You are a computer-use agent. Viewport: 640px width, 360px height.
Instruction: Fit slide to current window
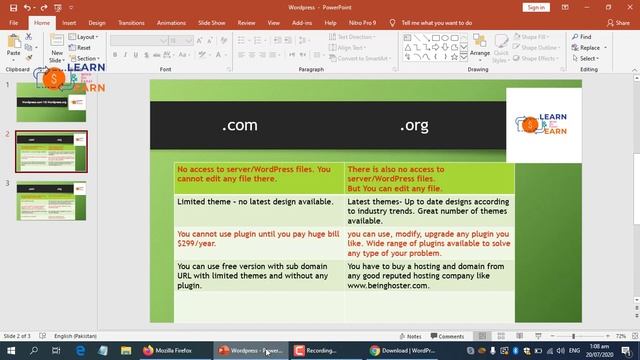coord(635,336)
